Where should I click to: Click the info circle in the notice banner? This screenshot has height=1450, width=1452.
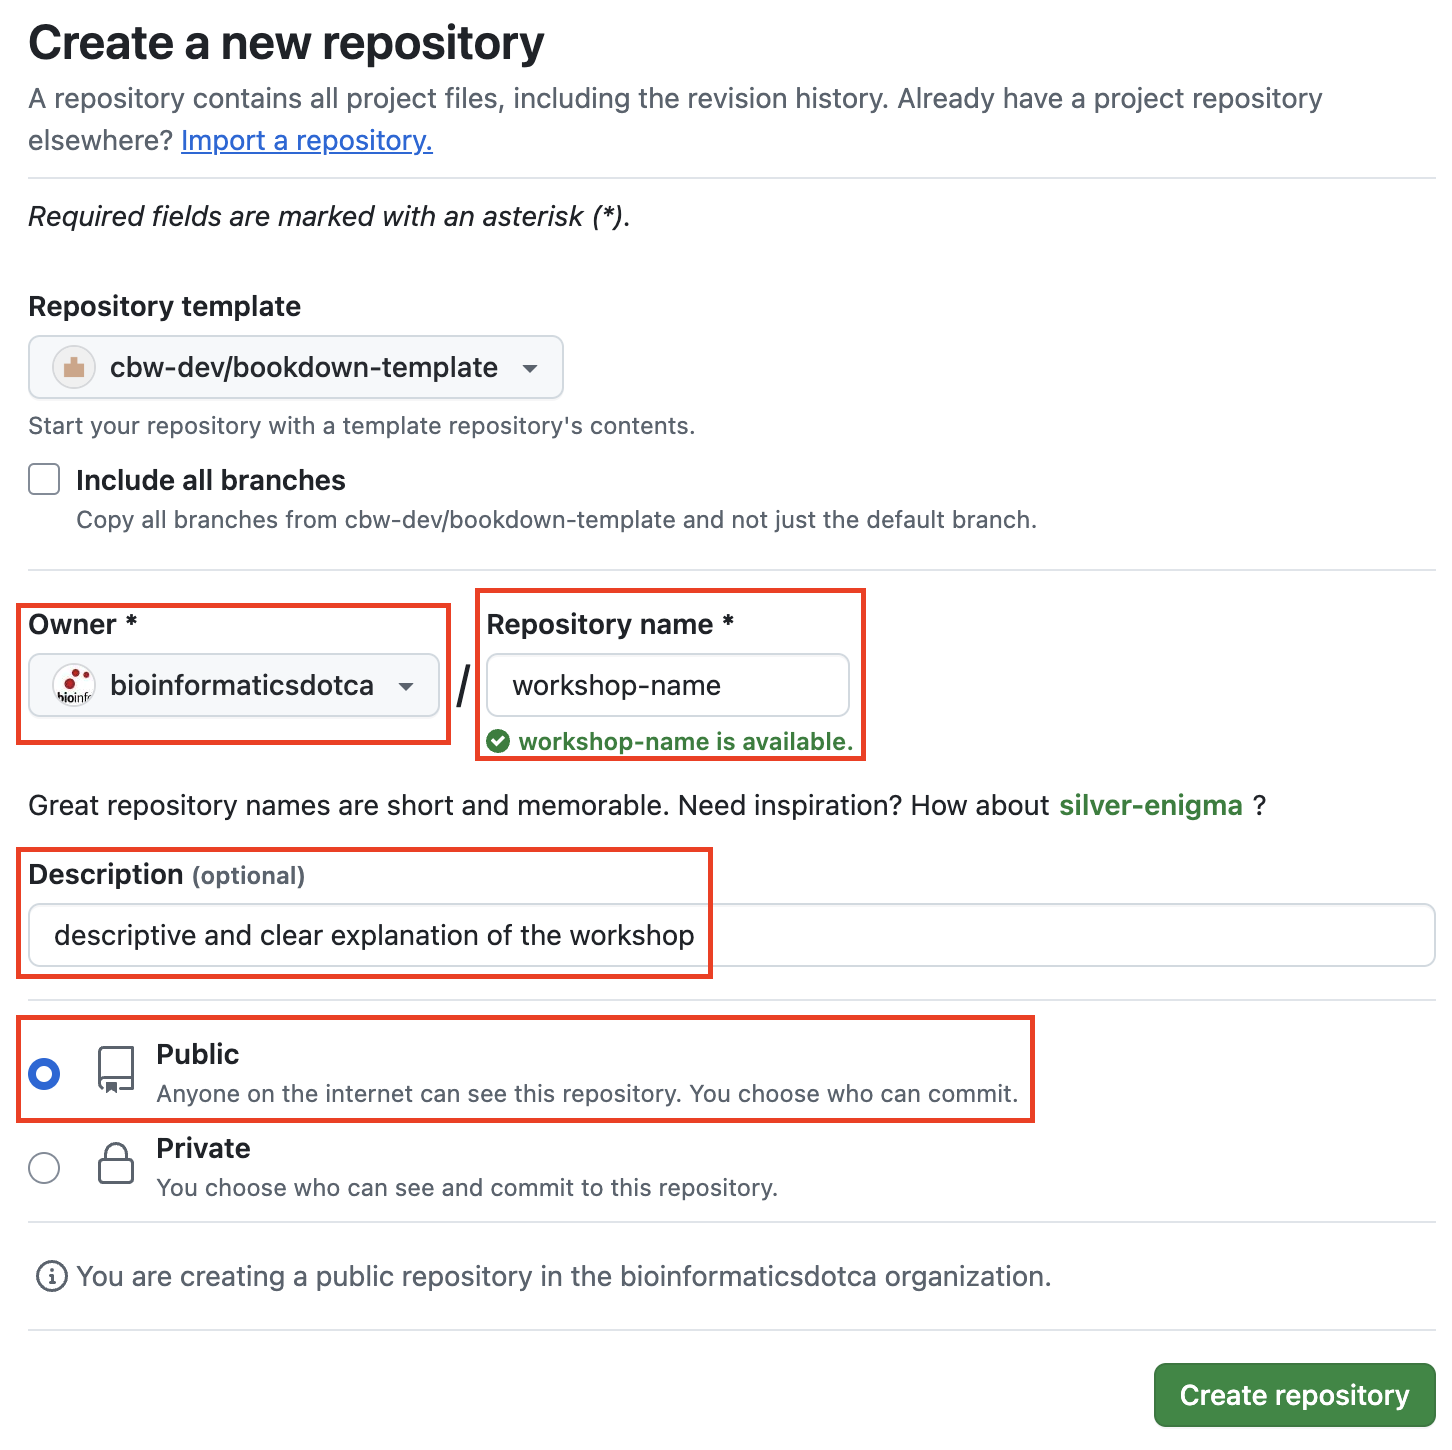coord(50,1276)
